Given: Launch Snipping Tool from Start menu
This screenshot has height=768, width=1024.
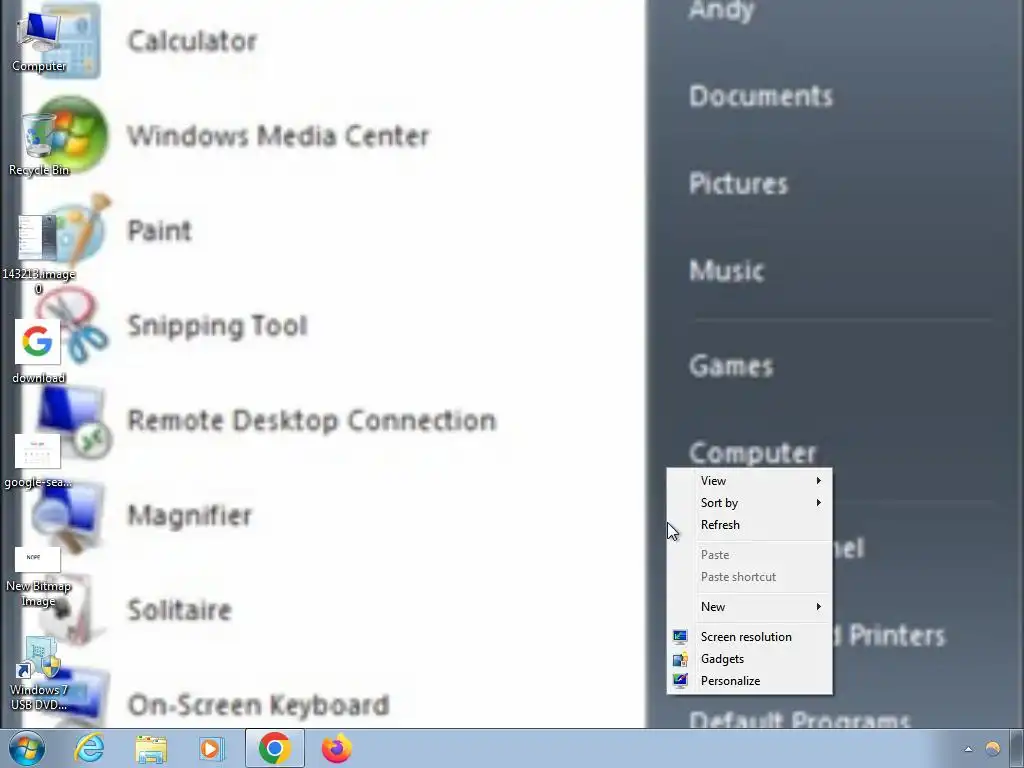Looking at the screenshot, I should click(217, 326).
